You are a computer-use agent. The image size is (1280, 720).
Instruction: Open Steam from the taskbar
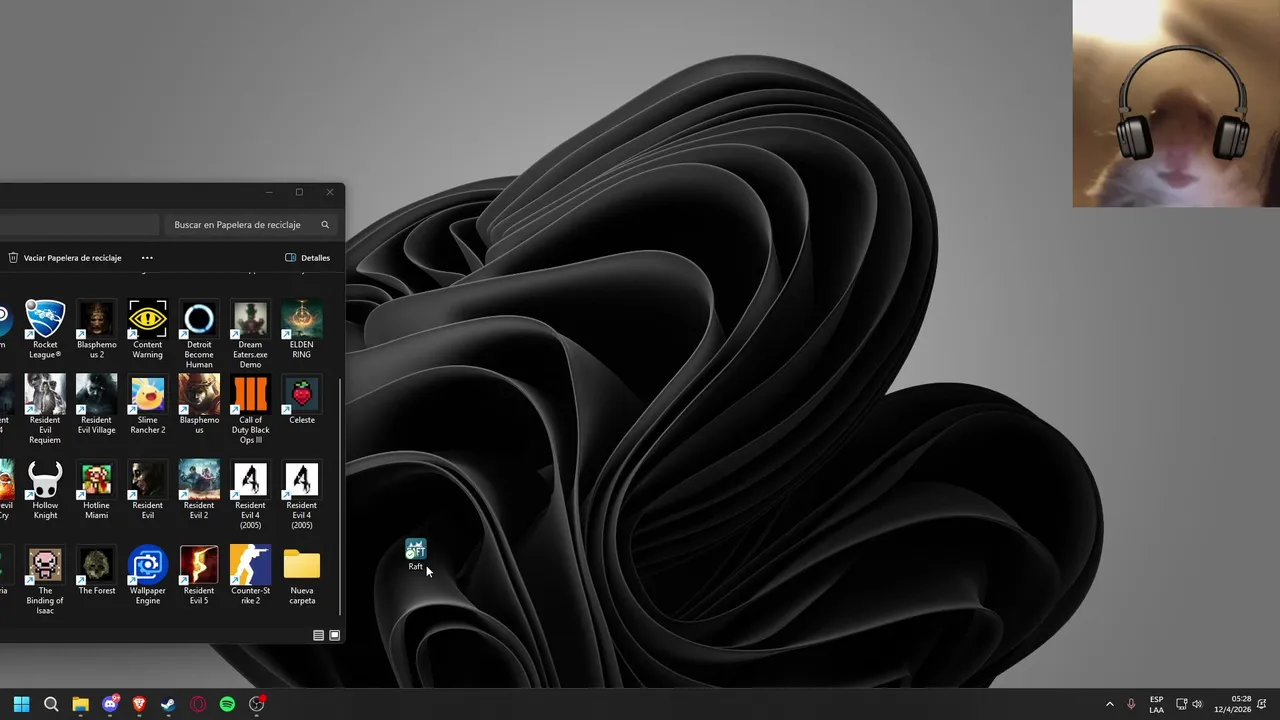tap(168, 704)
